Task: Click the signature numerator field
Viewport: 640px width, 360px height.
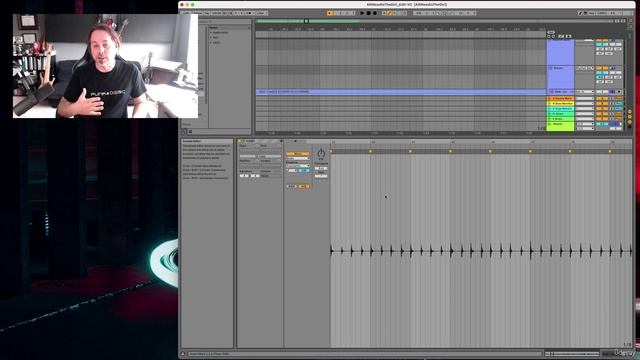Action: point(244,176)
